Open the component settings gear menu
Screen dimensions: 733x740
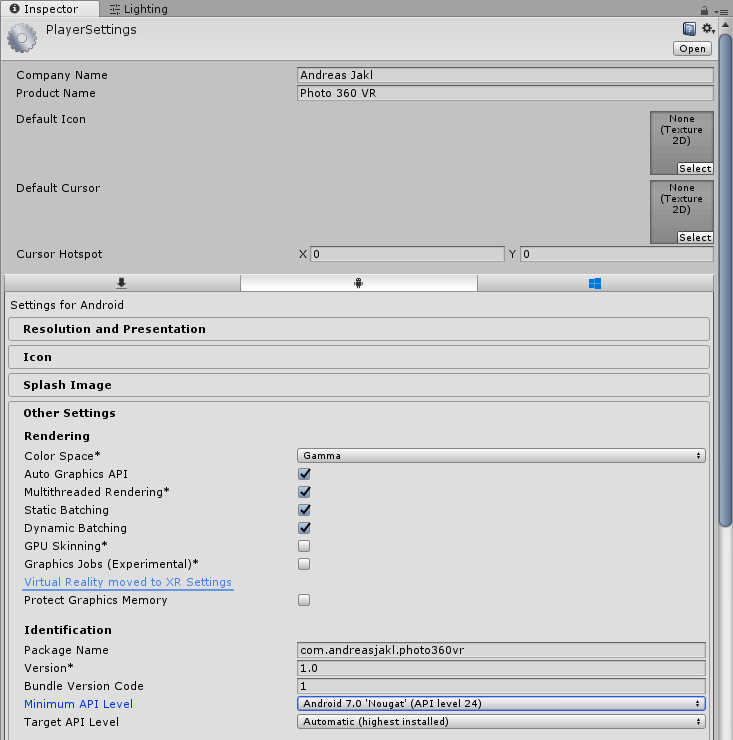(707, 29)
